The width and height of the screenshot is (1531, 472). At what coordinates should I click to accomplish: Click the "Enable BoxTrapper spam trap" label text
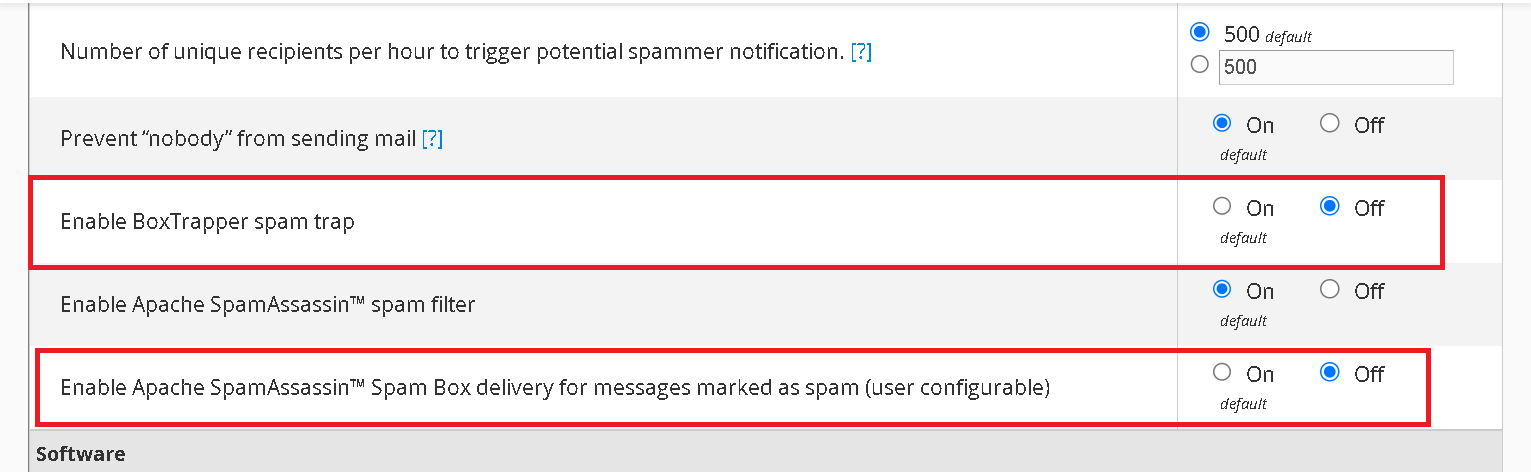[207, 221]
